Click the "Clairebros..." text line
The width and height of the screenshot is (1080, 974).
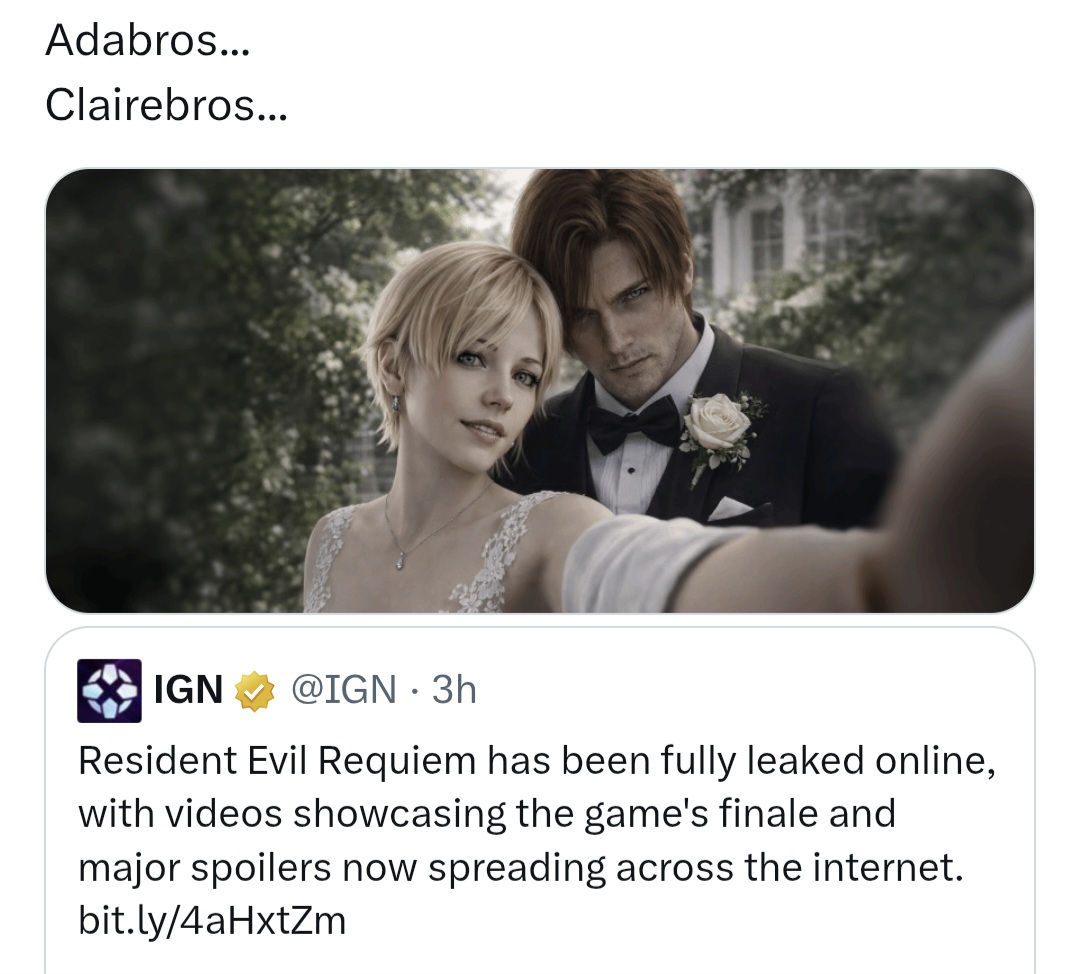pyautogui.click(x=166, y=105)
